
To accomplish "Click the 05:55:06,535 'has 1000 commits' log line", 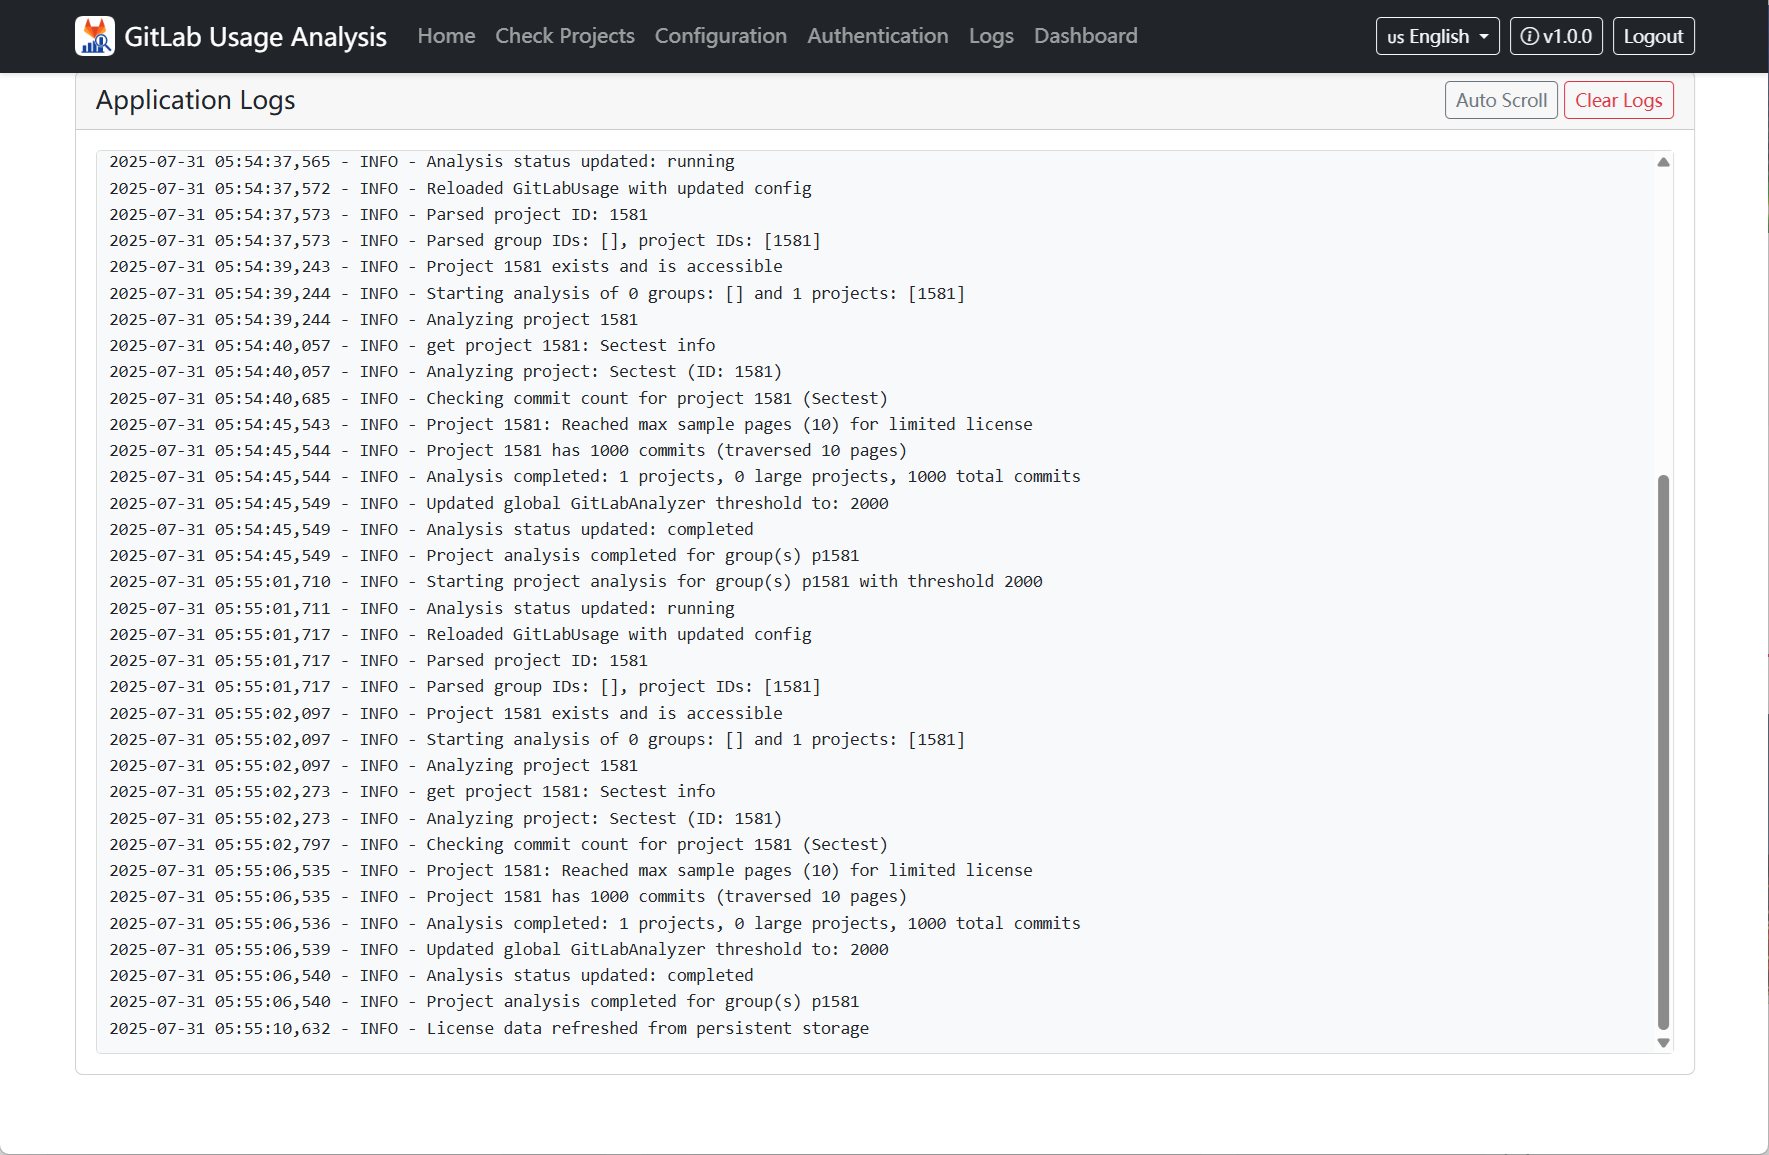I will point(508,896).
